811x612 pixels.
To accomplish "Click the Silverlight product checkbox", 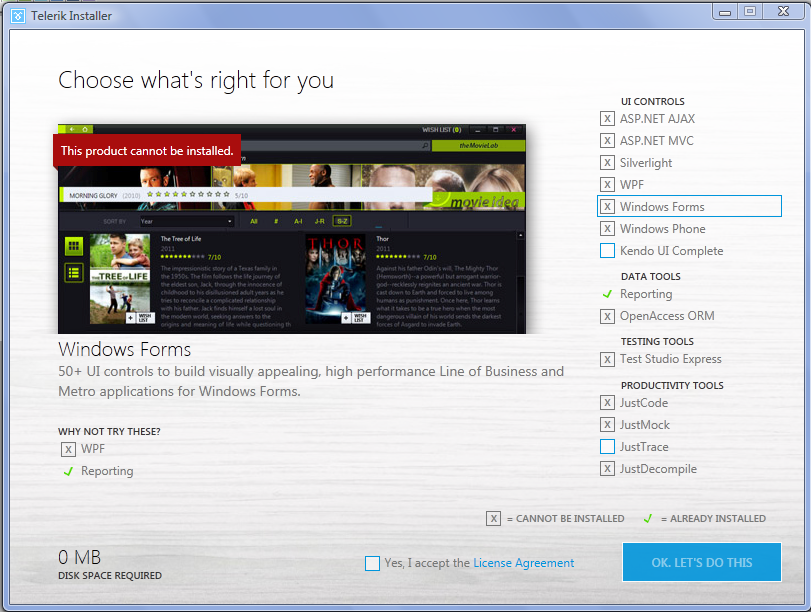I will pos(607,162).
